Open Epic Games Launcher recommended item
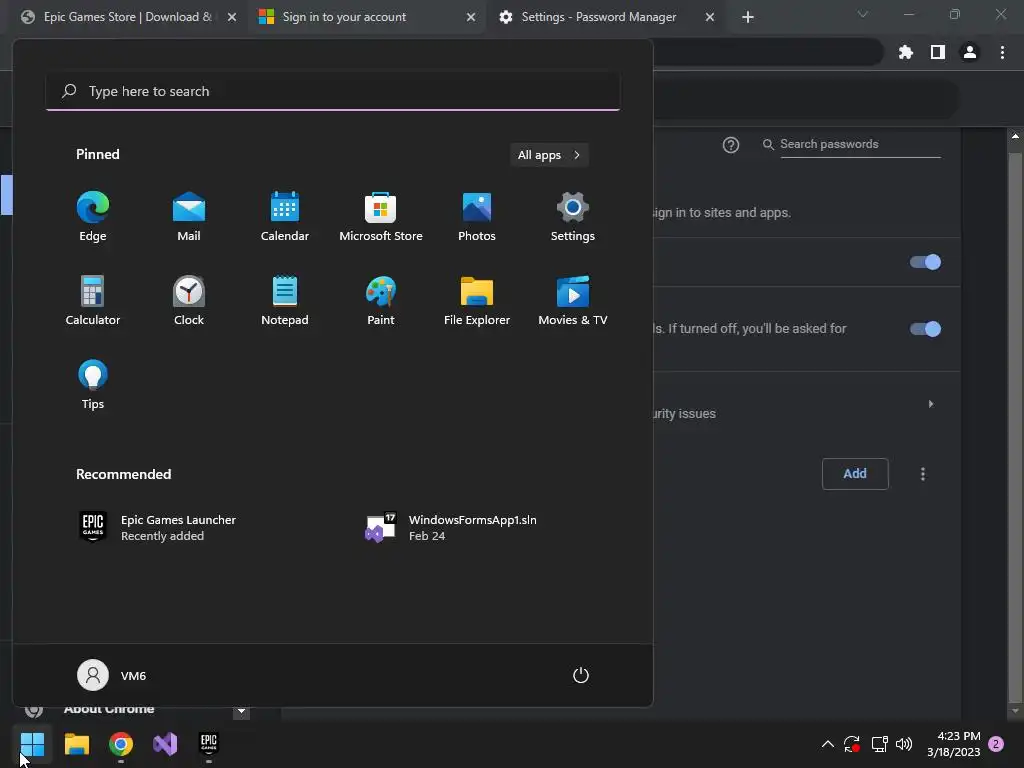This screenshot has height=768, width=1024. point(157,527)
